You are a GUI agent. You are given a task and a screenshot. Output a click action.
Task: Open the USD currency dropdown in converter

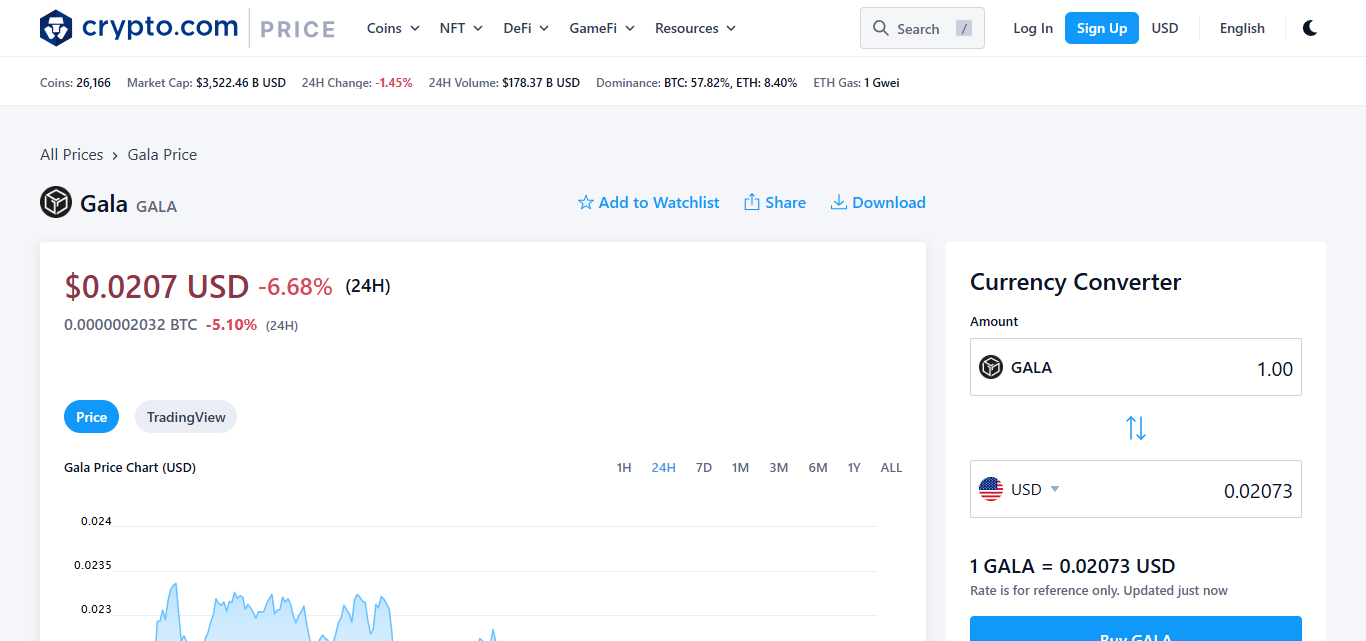click(x=1035, y=489)
